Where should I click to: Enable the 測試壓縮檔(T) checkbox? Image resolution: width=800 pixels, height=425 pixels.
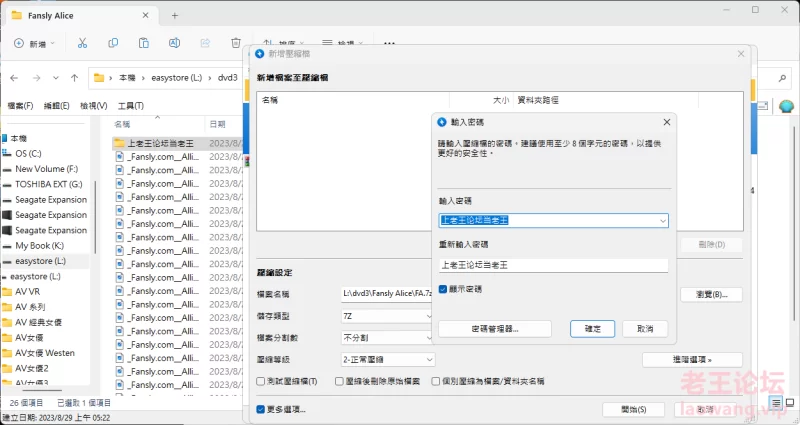click(x=263, y=381)
